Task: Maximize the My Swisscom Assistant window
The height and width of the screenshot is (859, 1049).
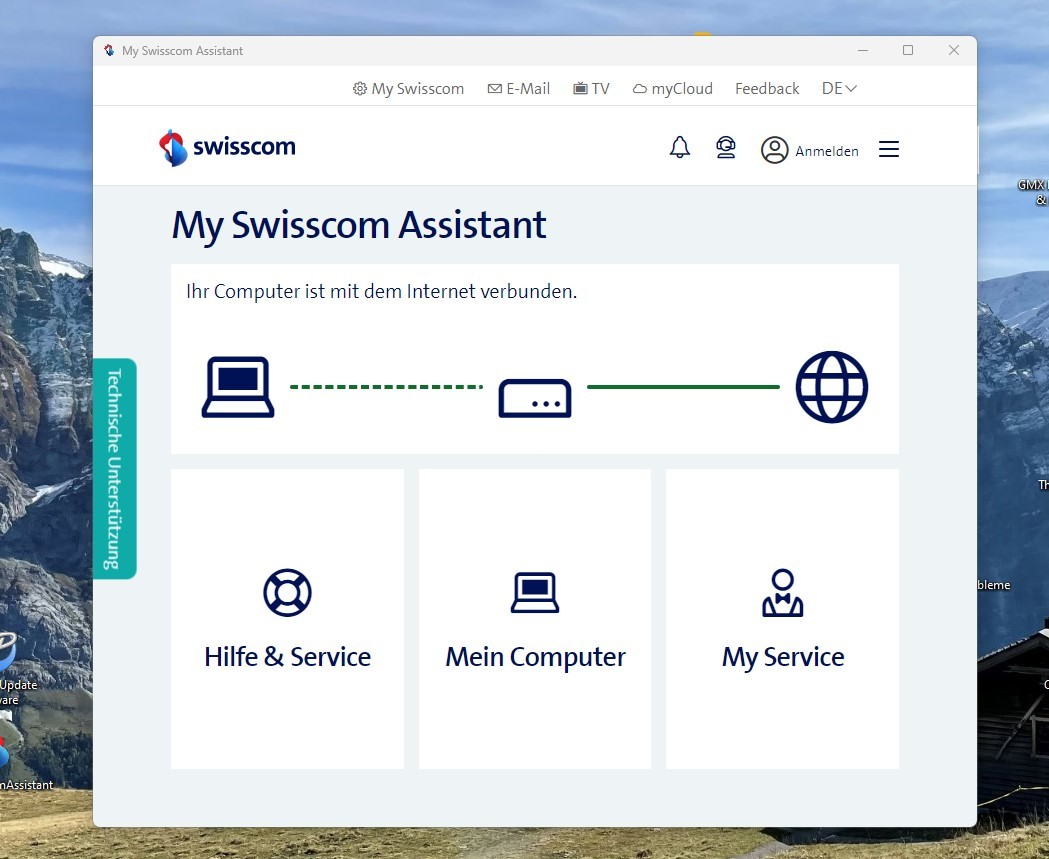Action: pyautogui.click(x=907, y=50)
